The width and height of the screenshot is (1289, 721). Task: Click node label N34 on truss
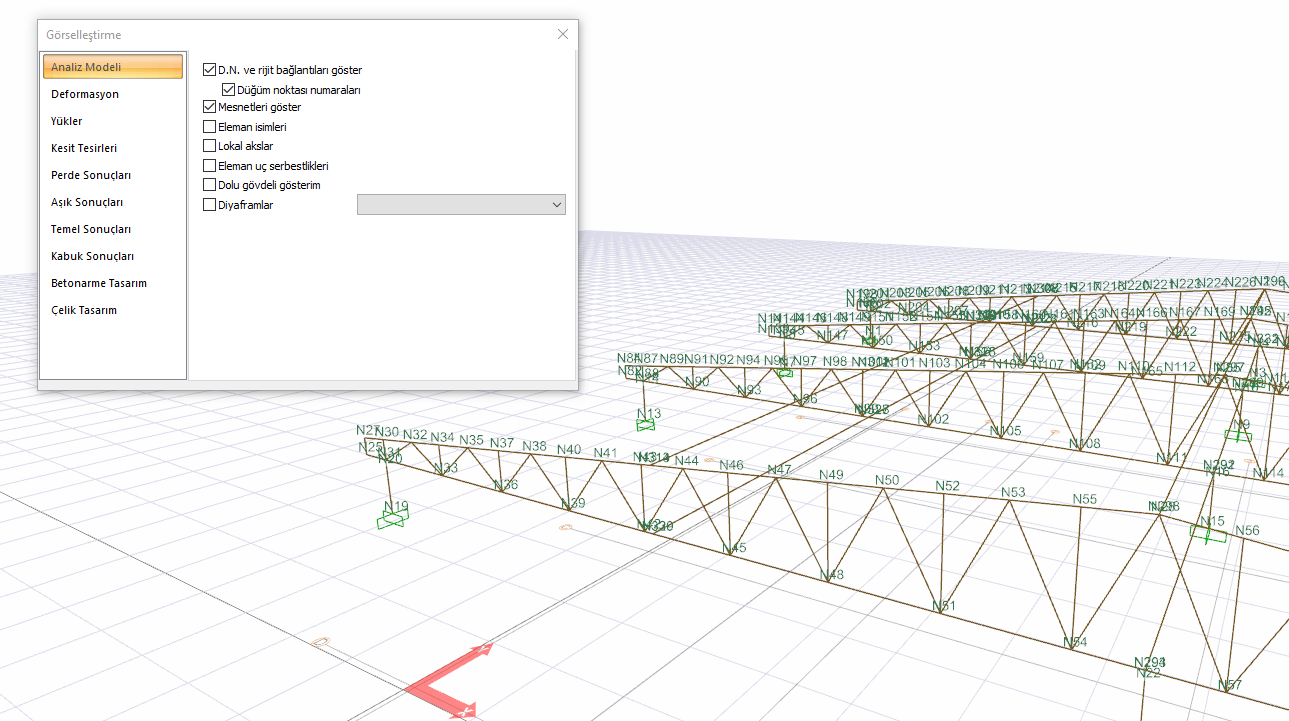[443, 437]
